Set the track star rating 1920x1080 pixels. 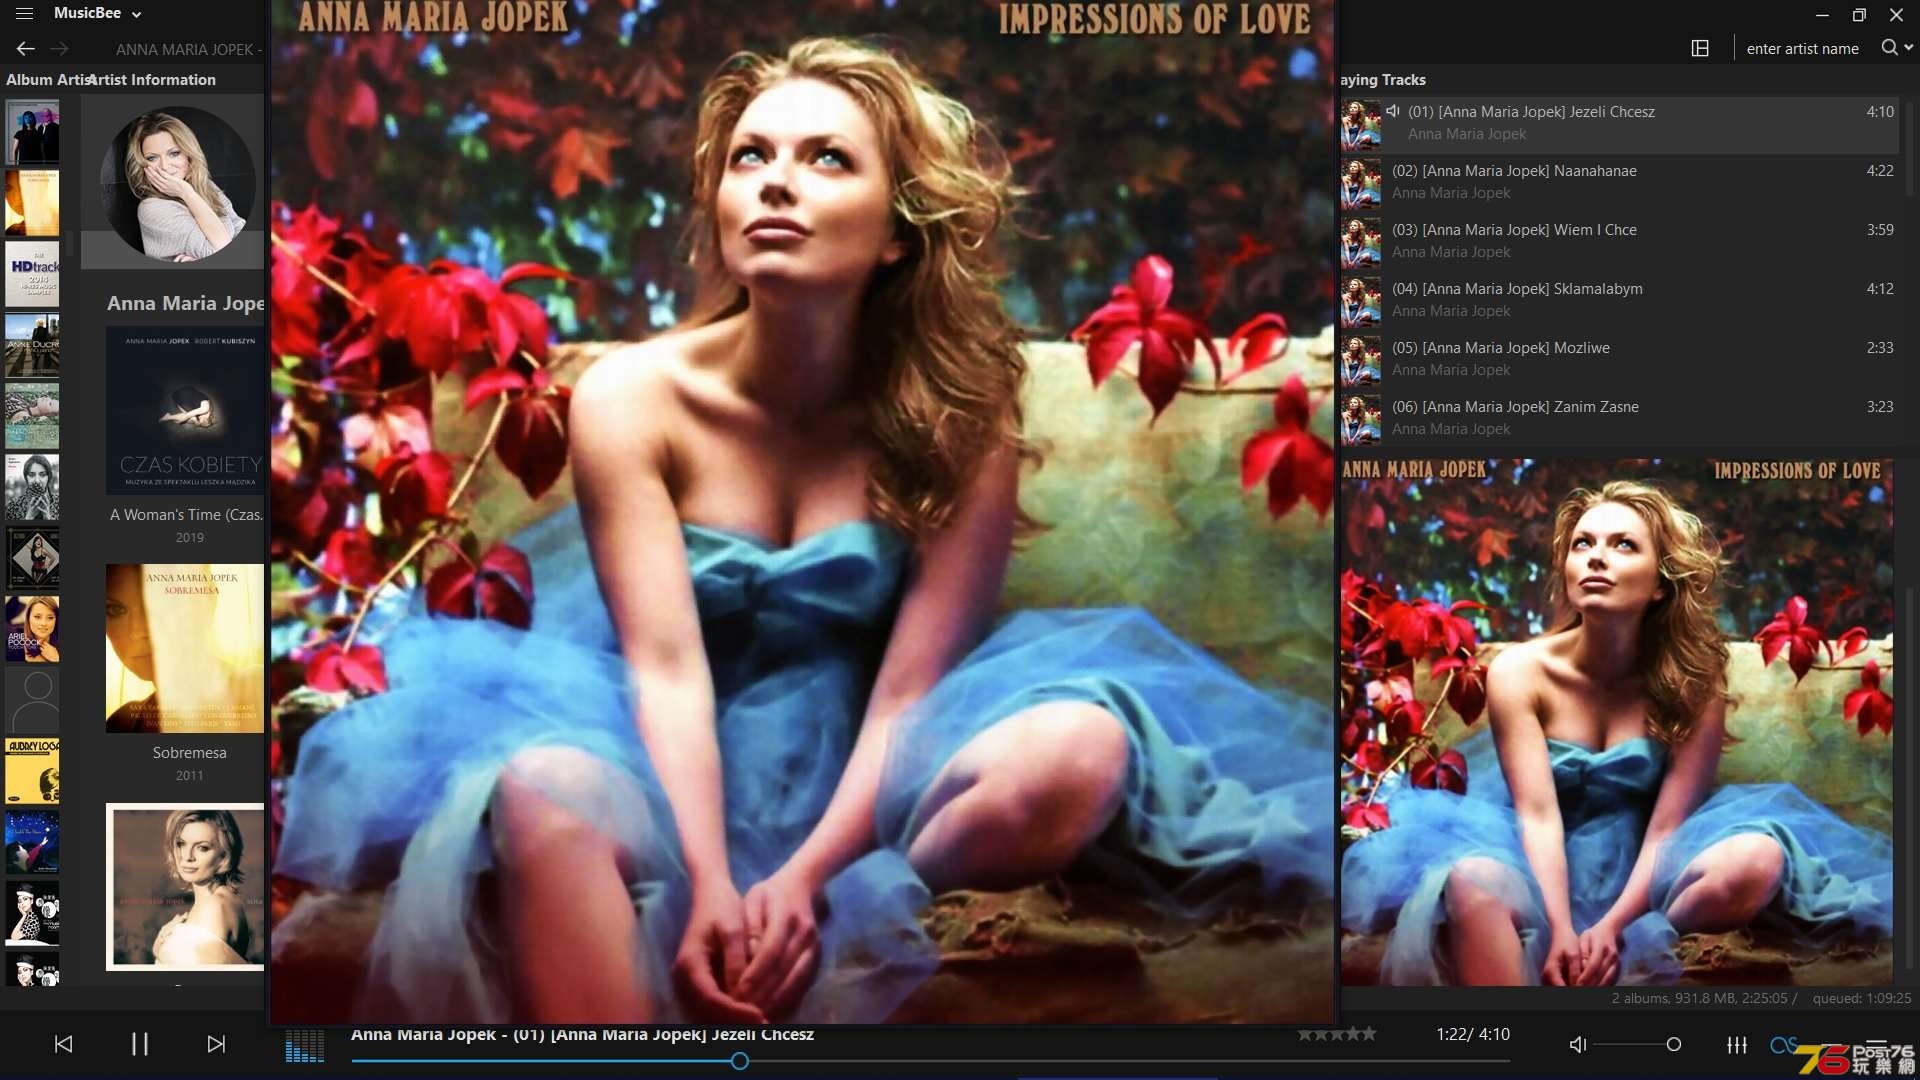pyautogui.click(x=1337, y=1034)
